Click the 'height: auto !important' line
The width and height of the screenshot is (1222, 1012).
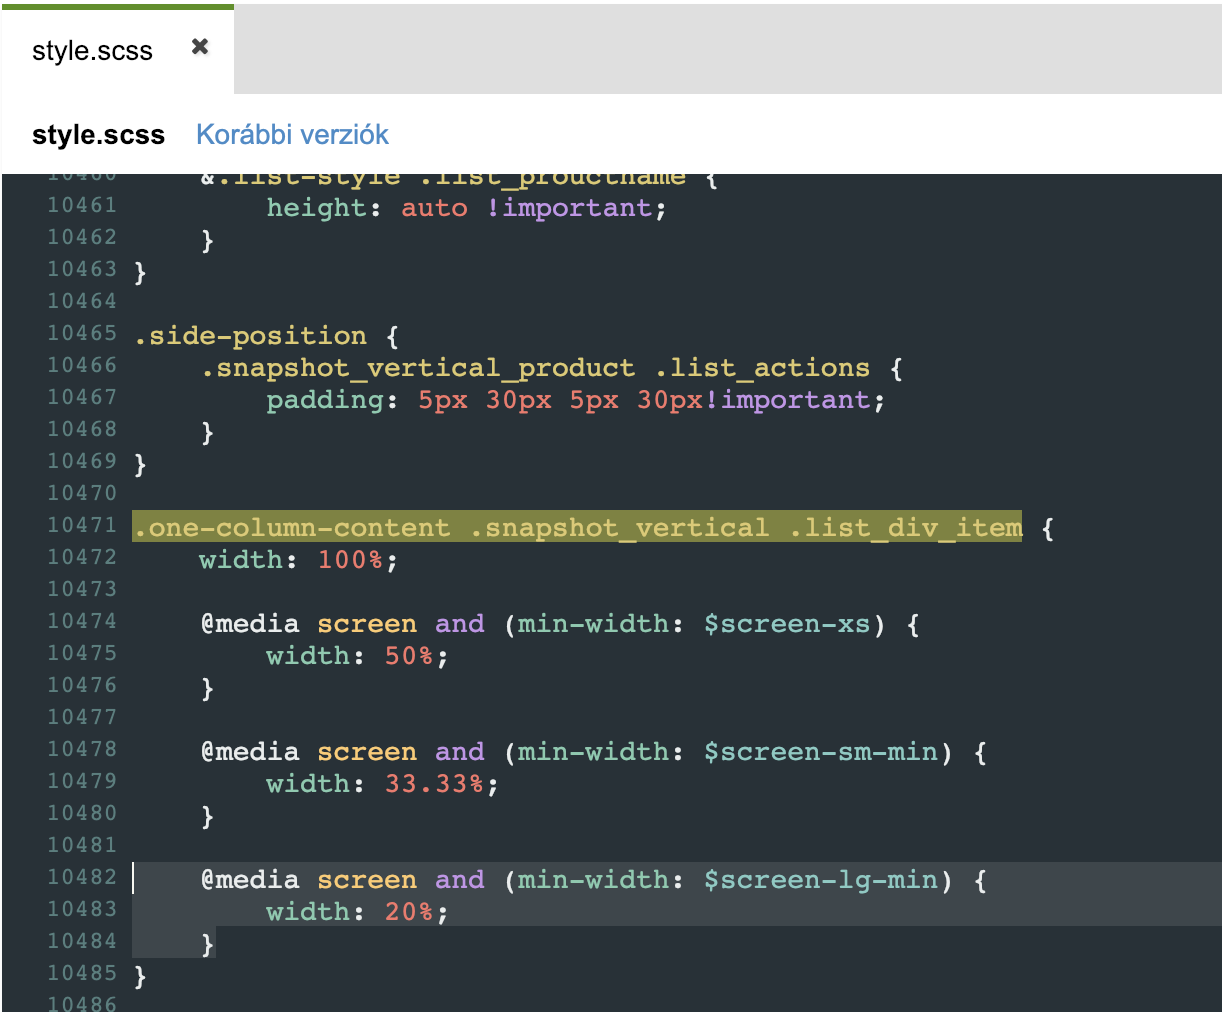(x=466, y=208)
